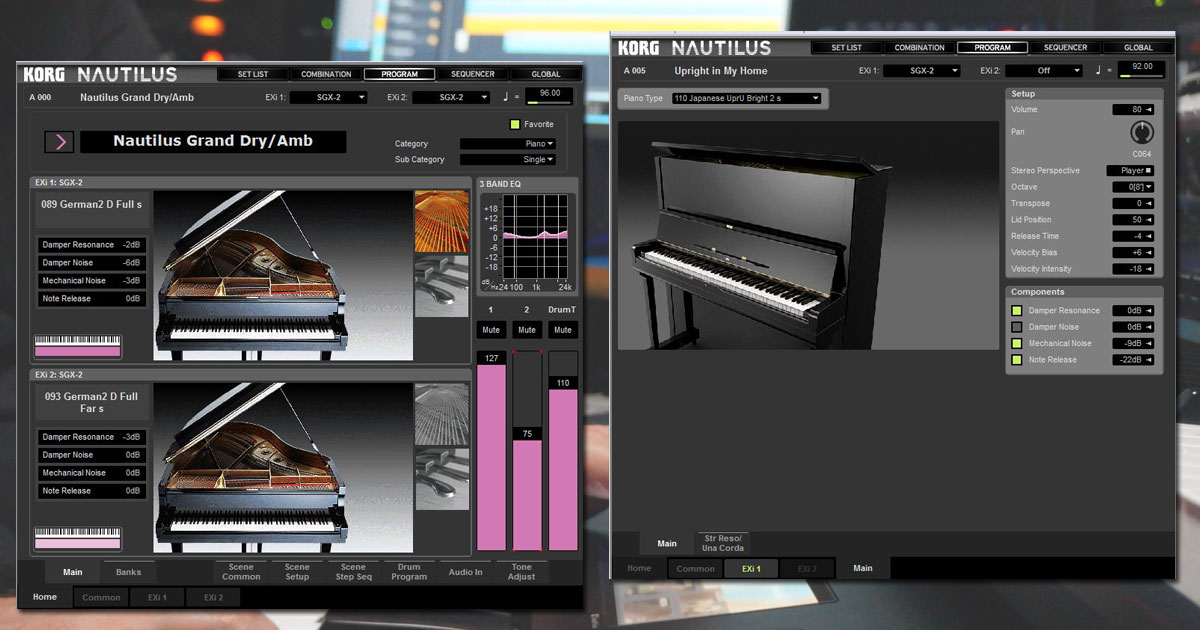Click the keyboard range icon in EXi 2
The width and height of the screenshot is (1200, 630).
point(78,538)
